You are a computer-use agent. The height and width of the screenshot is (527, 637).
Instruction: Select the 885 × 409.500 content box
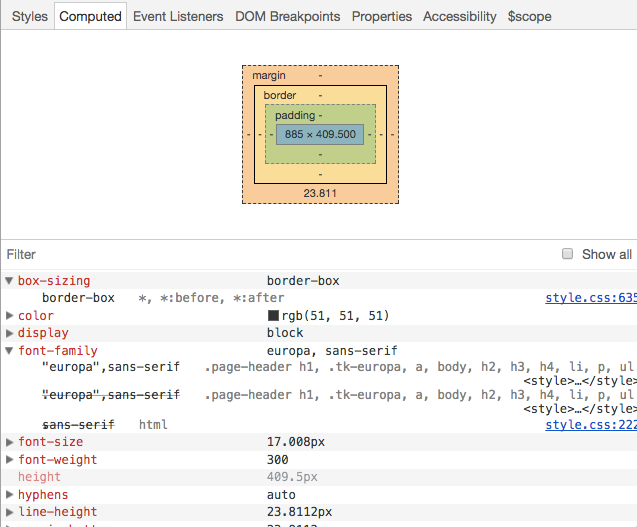click(x=320, y=134)
